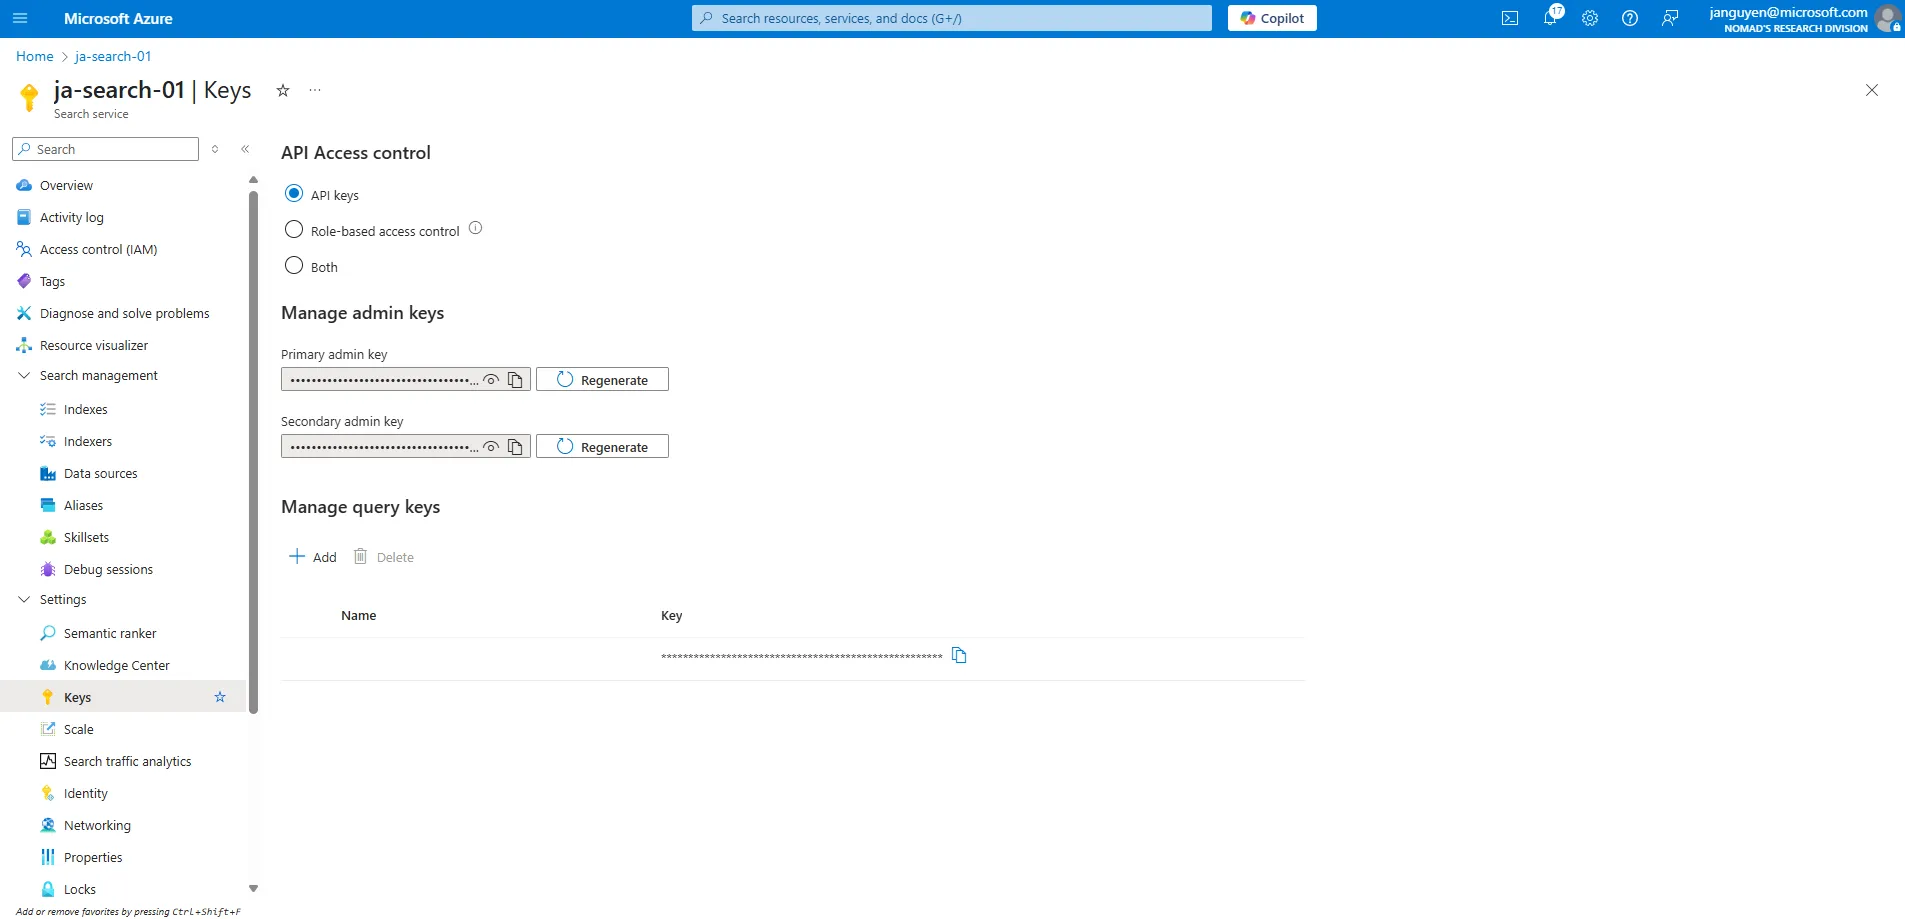Click the Key column header
The image size is (1905, 919).
672,615
